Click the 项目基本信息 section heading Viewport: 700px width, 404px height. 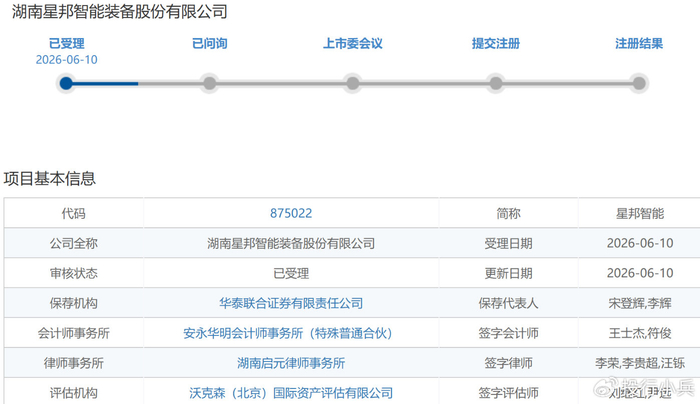pyautogui.click(x=50, y=179)
